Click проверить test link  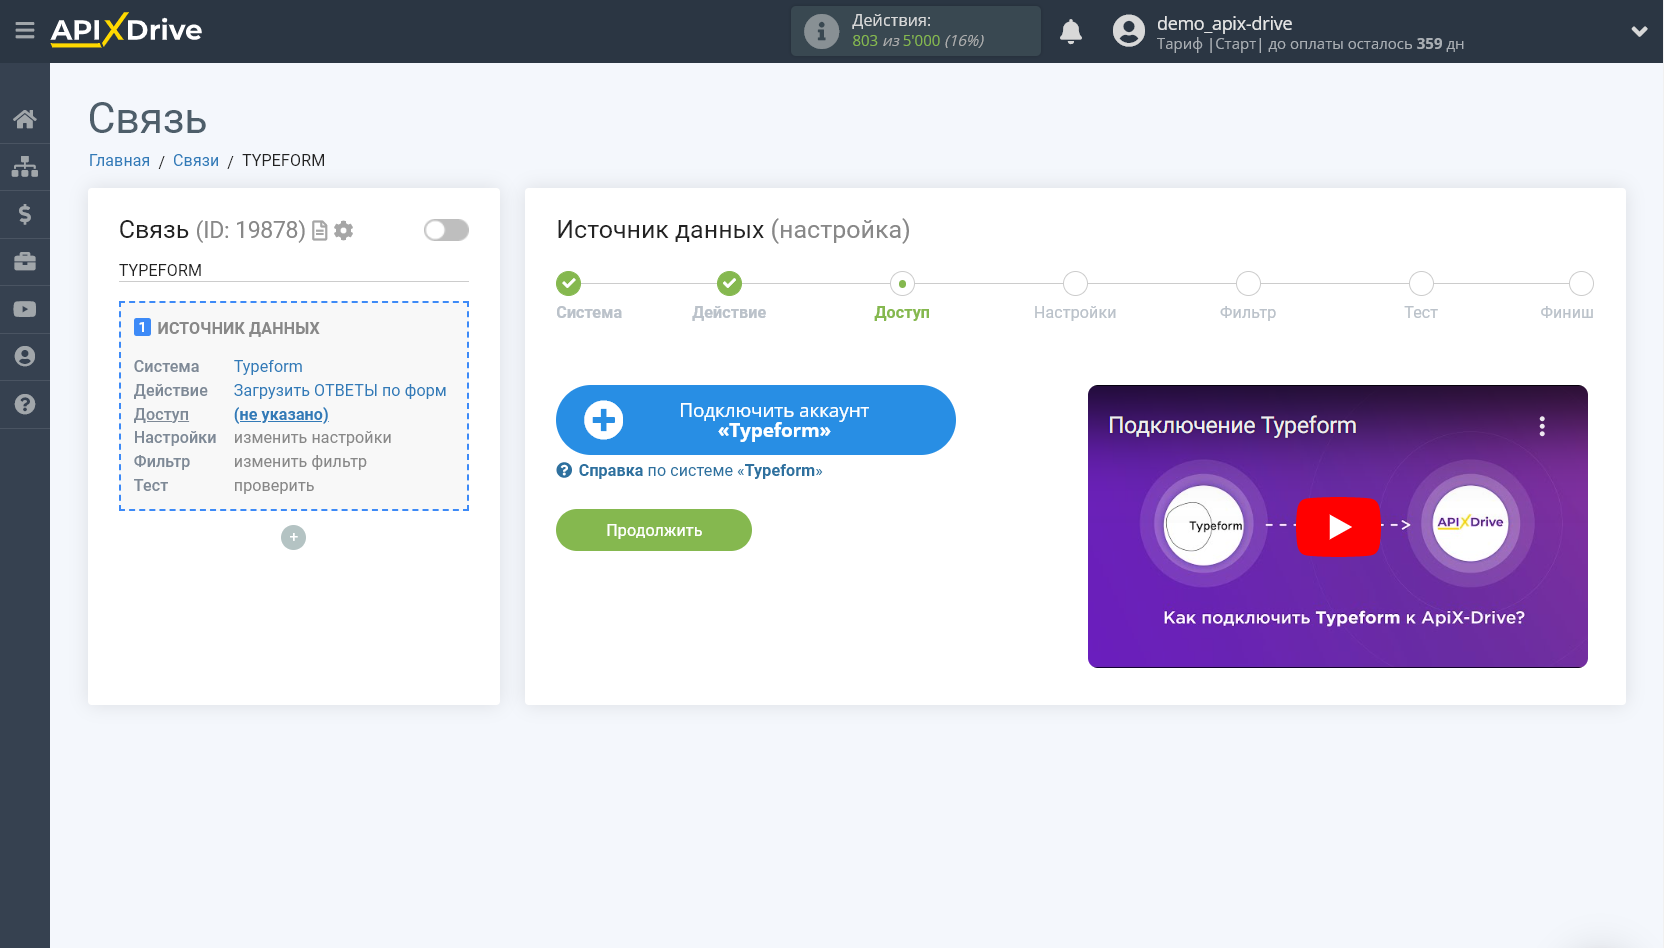click(x=274, y=486)
